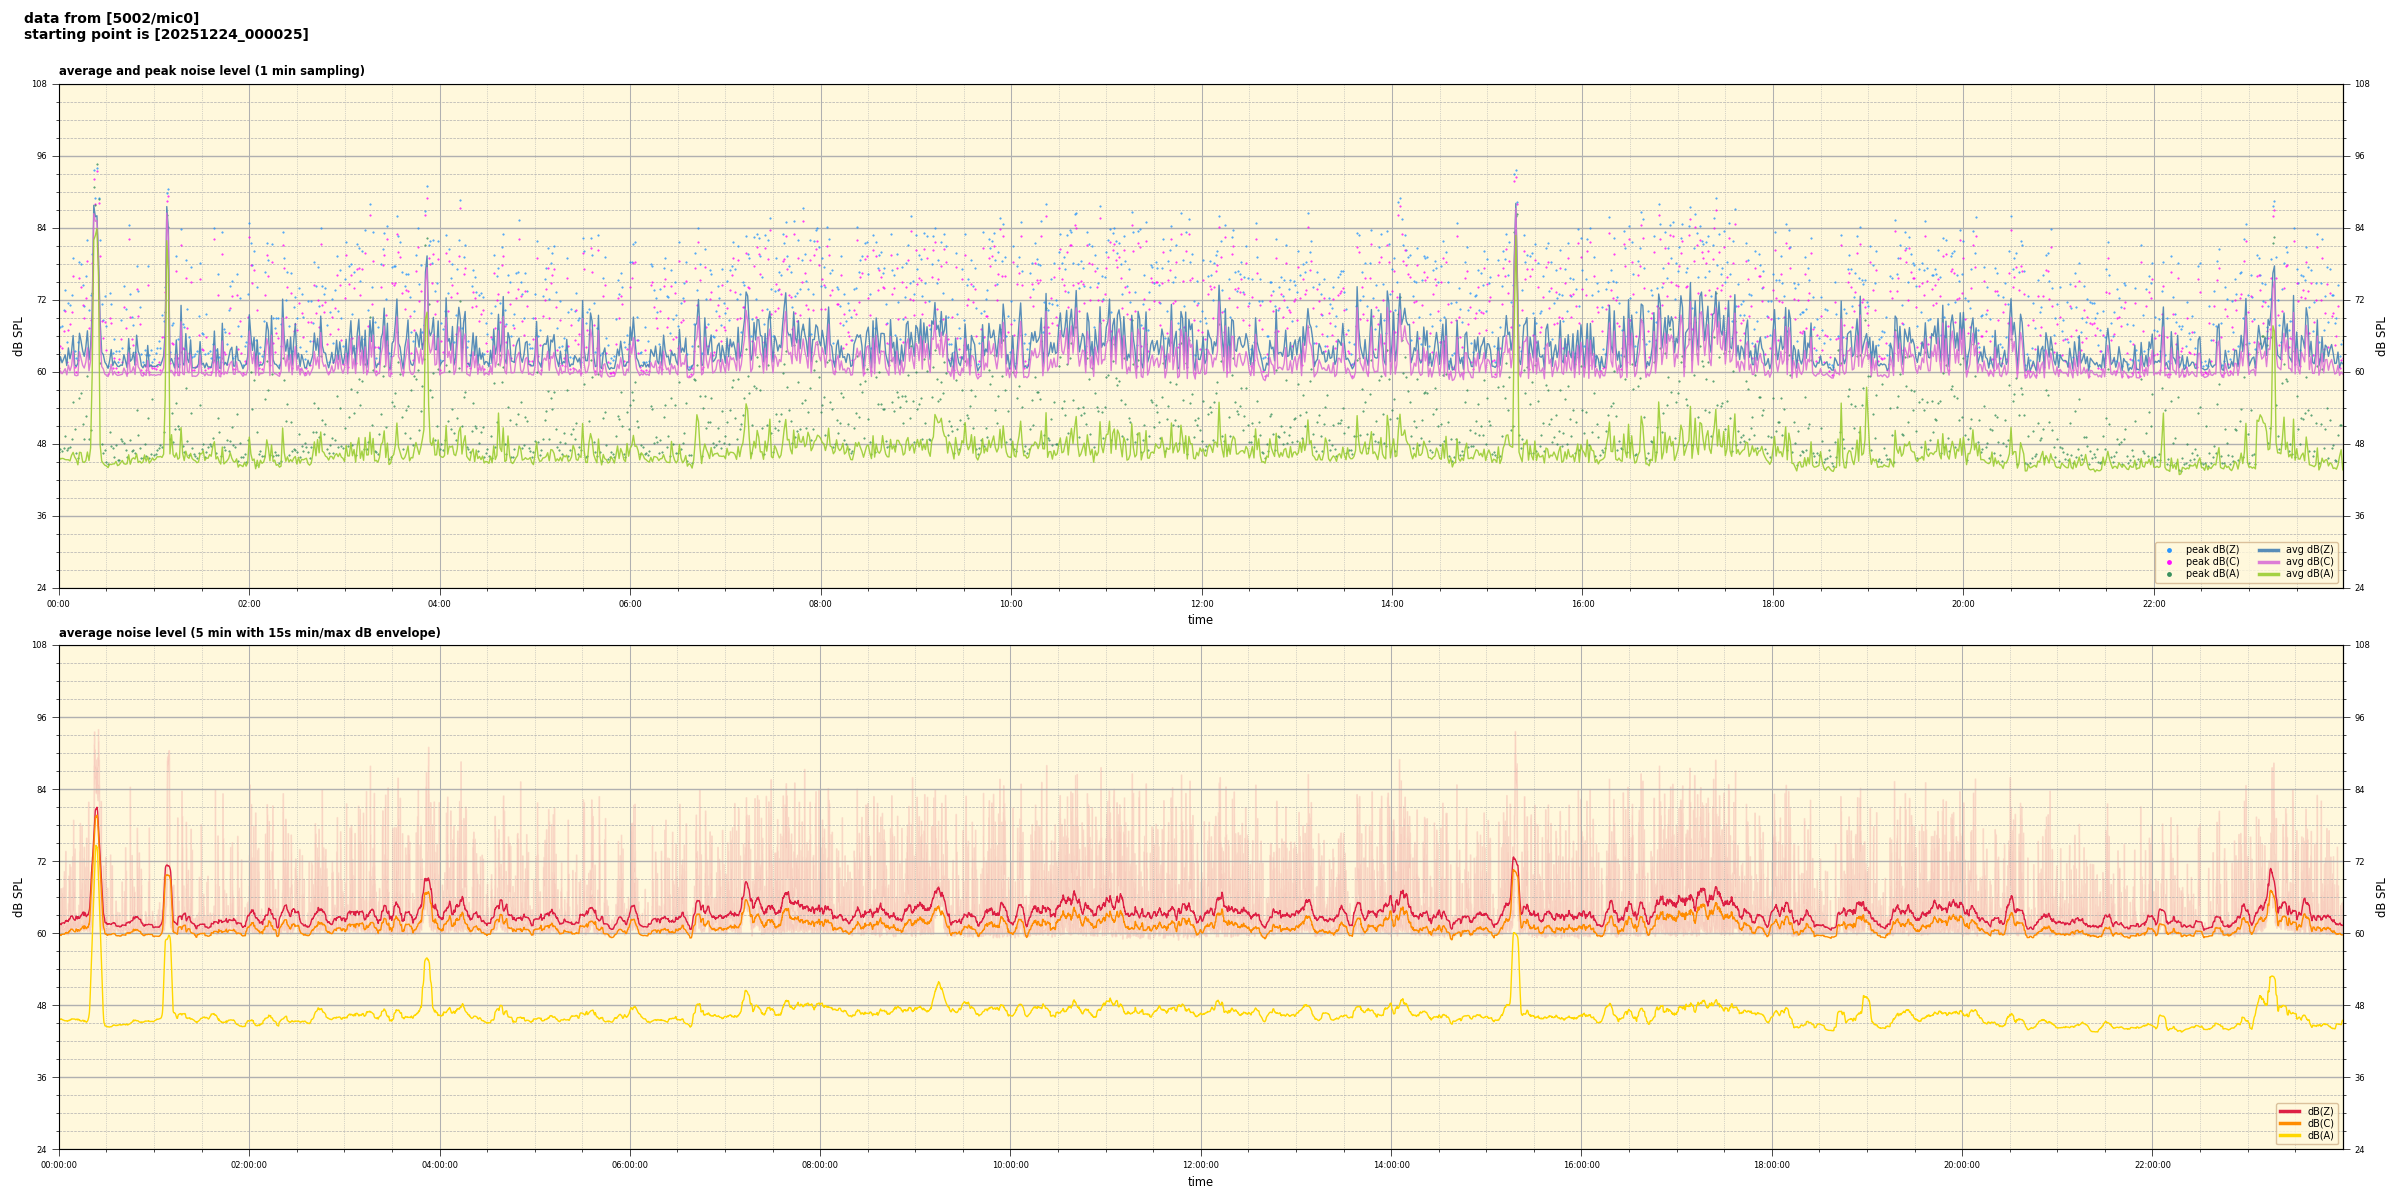Click the 18:00:00 tick on lower time axis
Viewport: 2400px width, 1200px height.
click(1772, 1165)
